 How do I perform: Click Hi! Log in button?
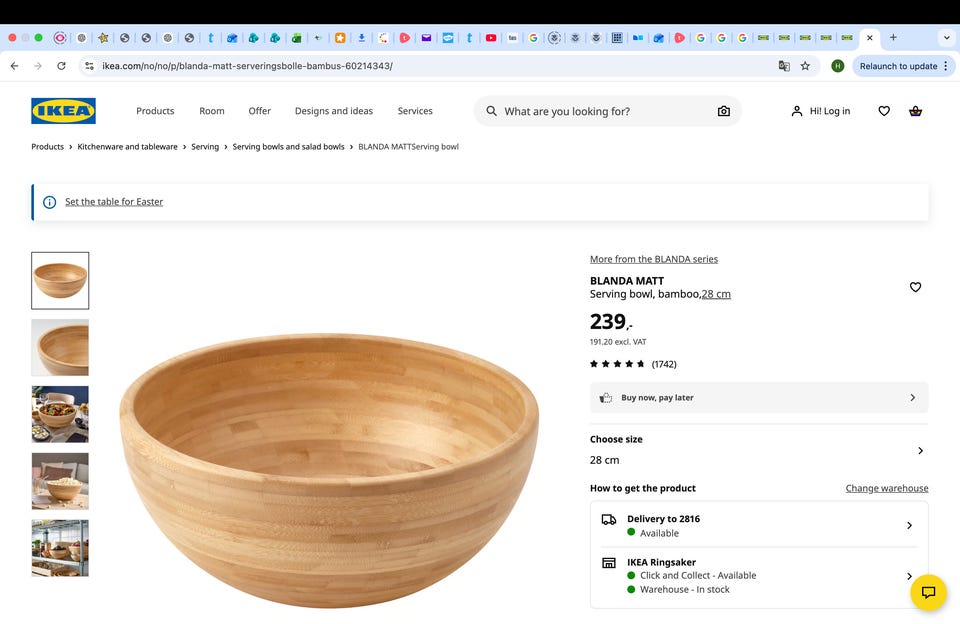click(820, 111)
